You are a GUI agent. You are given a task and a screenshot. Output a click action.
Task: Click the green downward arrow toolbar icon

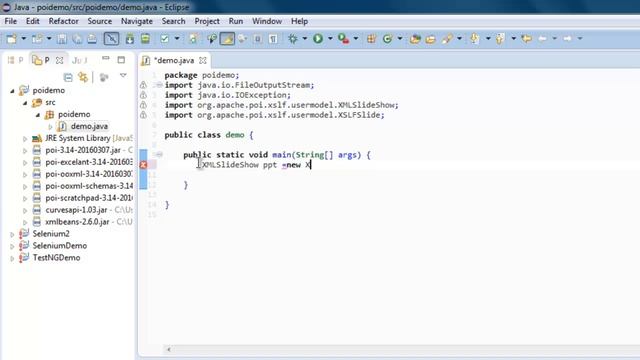pos(130,39)
